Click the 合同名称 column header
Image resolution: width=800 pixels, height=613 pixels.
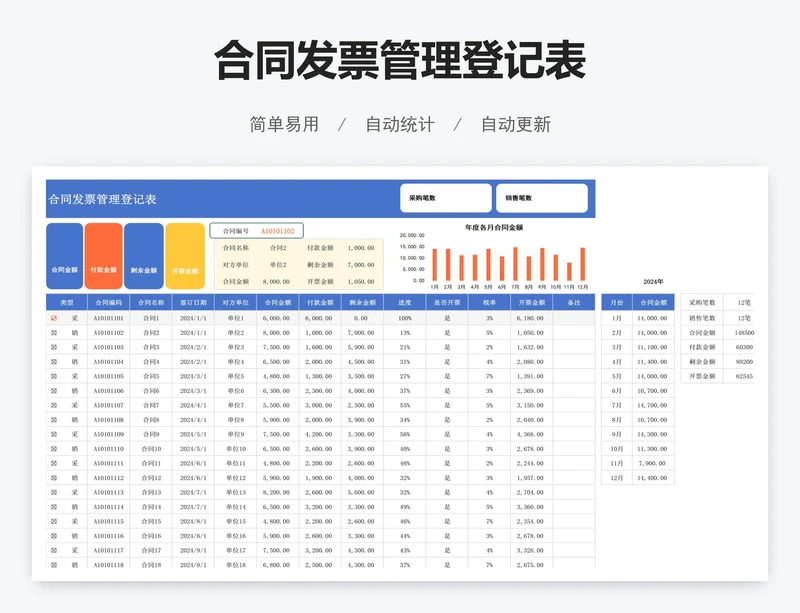click(151, 302)
